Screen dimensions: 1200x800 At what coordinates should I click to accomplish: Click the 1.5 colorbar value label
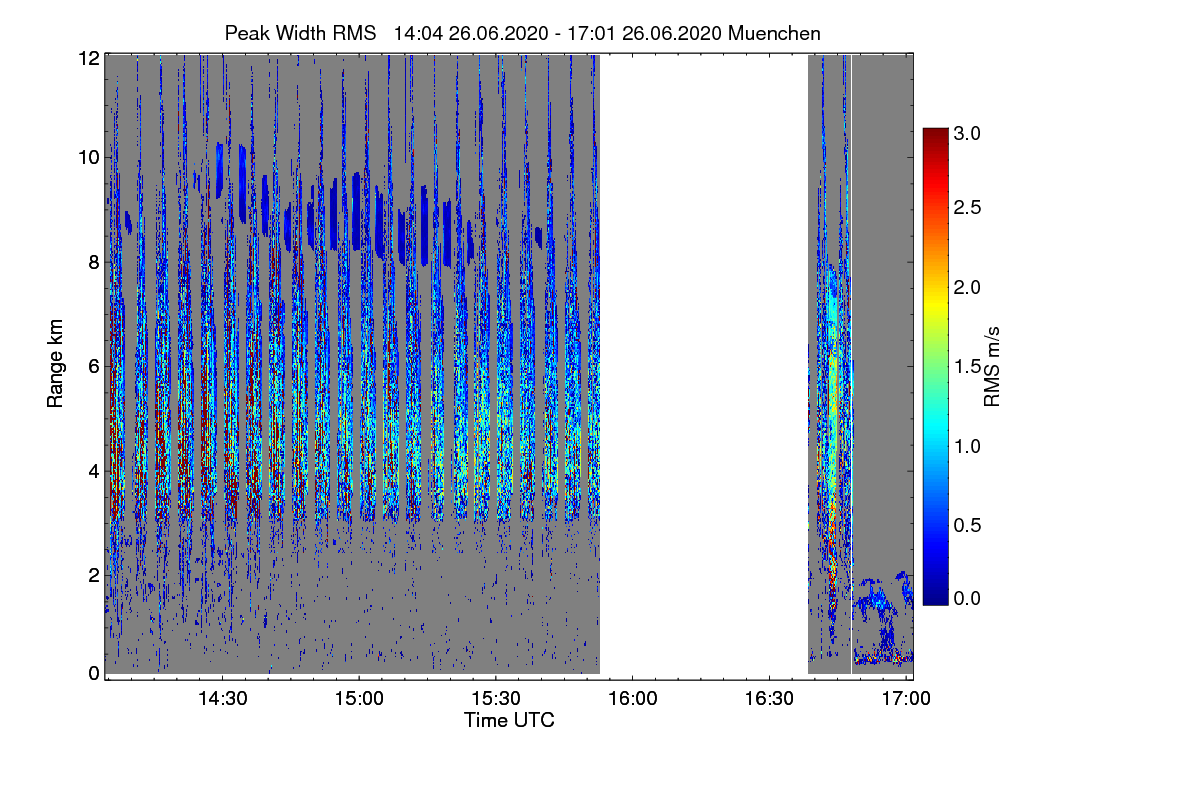tap(967, 365)
